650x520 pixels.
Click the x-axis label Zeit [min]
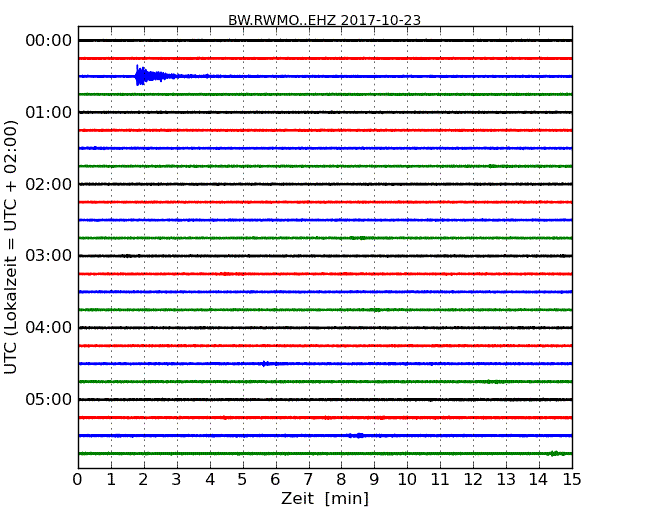pyautogui.click(x=325, y=498)
